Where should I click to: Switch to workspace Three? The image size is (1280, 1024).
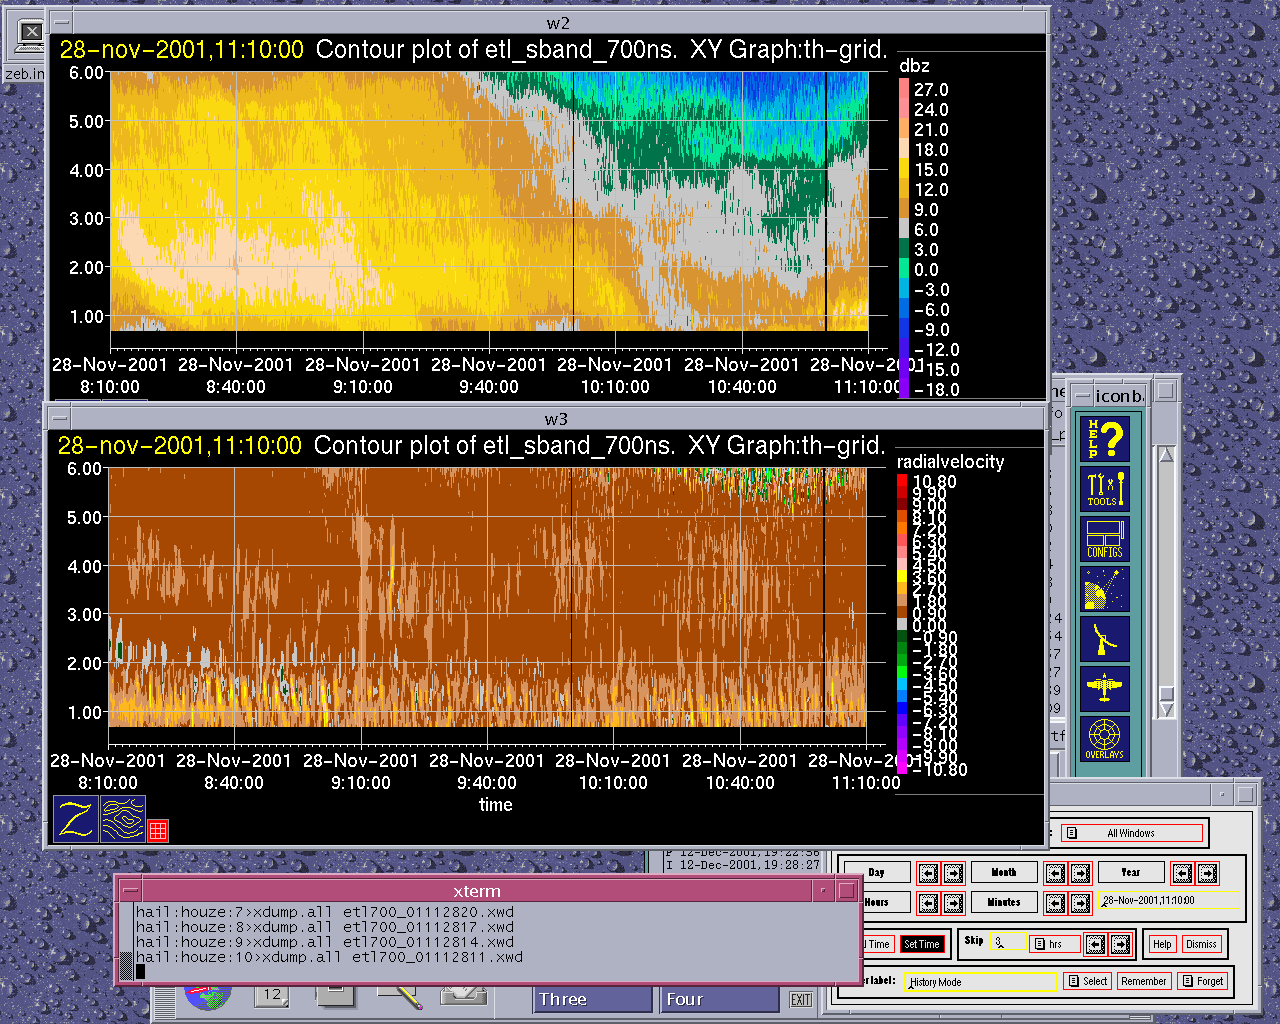point(592,999)
